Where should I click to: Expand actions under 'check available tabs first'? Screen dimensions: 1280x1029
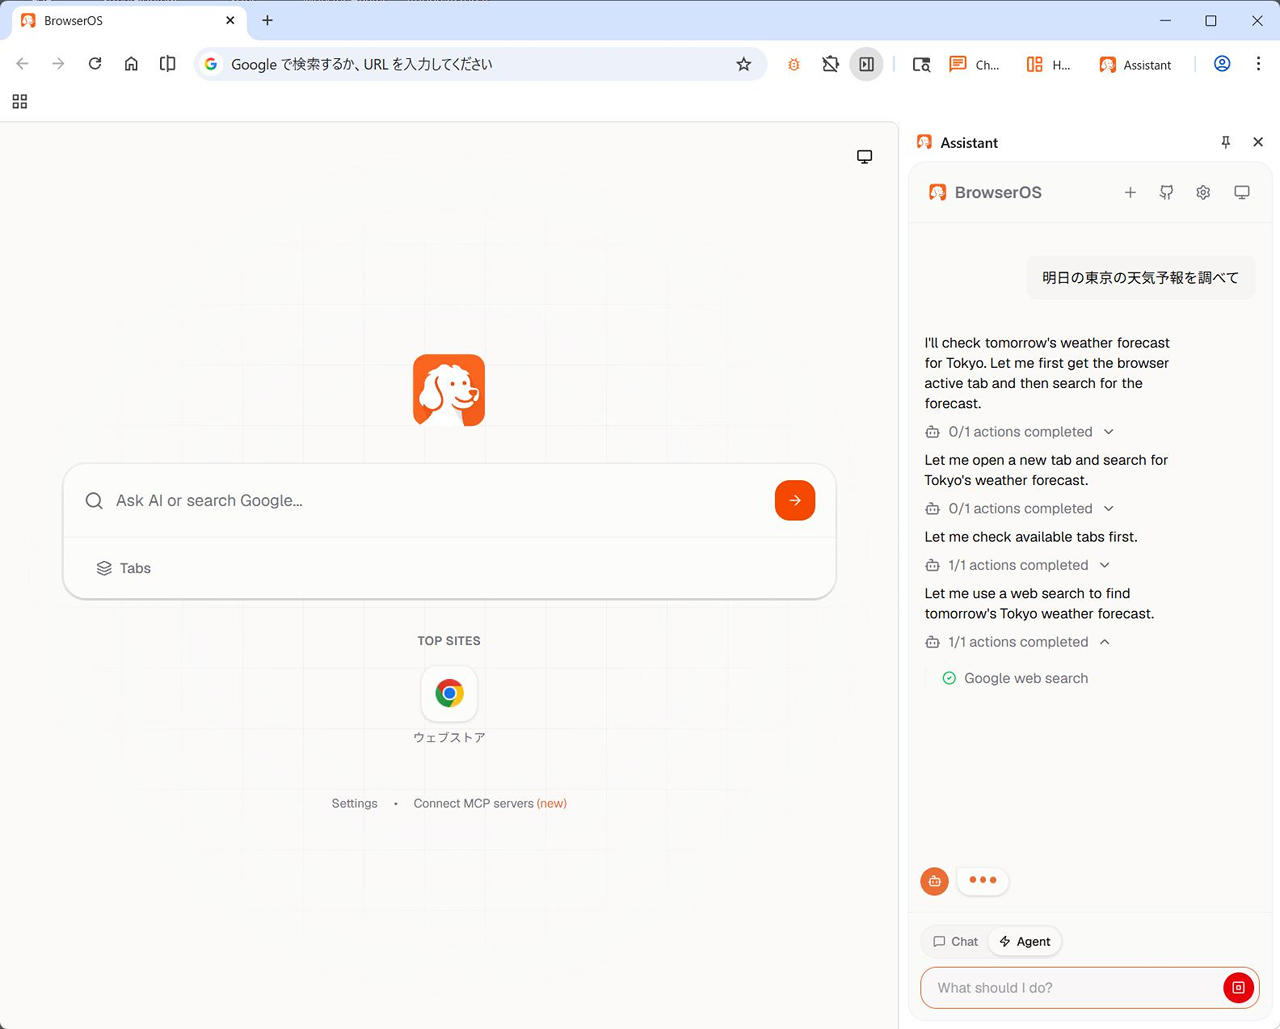pyautogui.click(x=1104, y=565)
